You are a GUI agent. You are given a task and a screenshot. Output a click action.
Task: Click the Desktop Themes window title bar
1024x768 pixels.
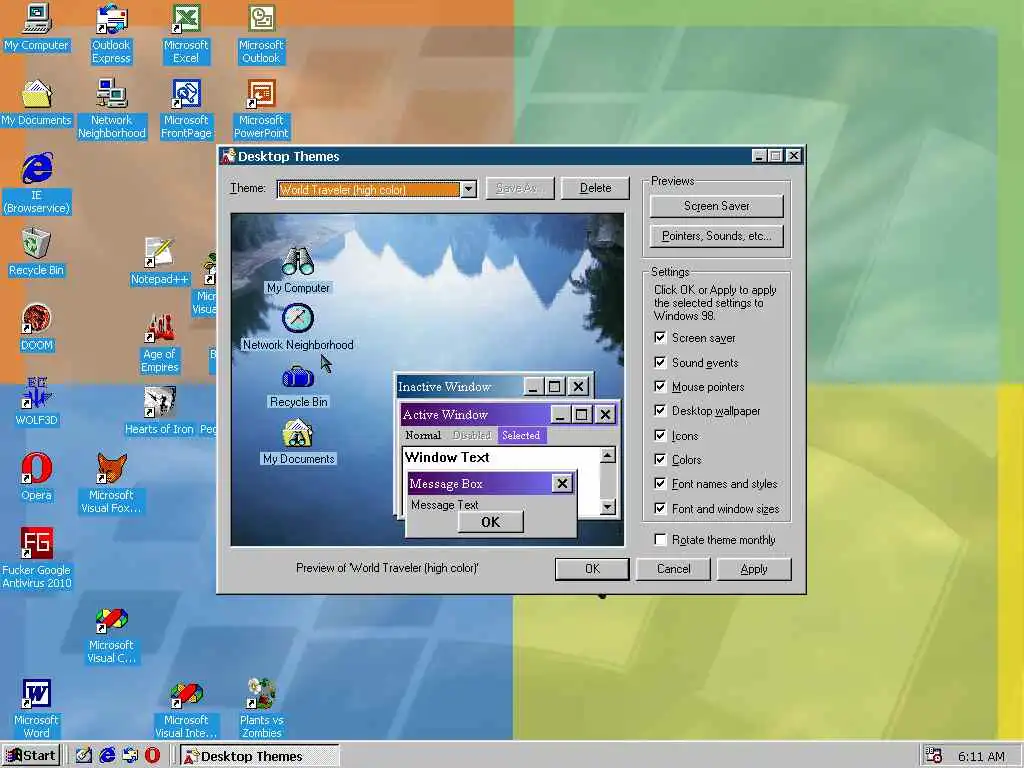pos(483,156)
